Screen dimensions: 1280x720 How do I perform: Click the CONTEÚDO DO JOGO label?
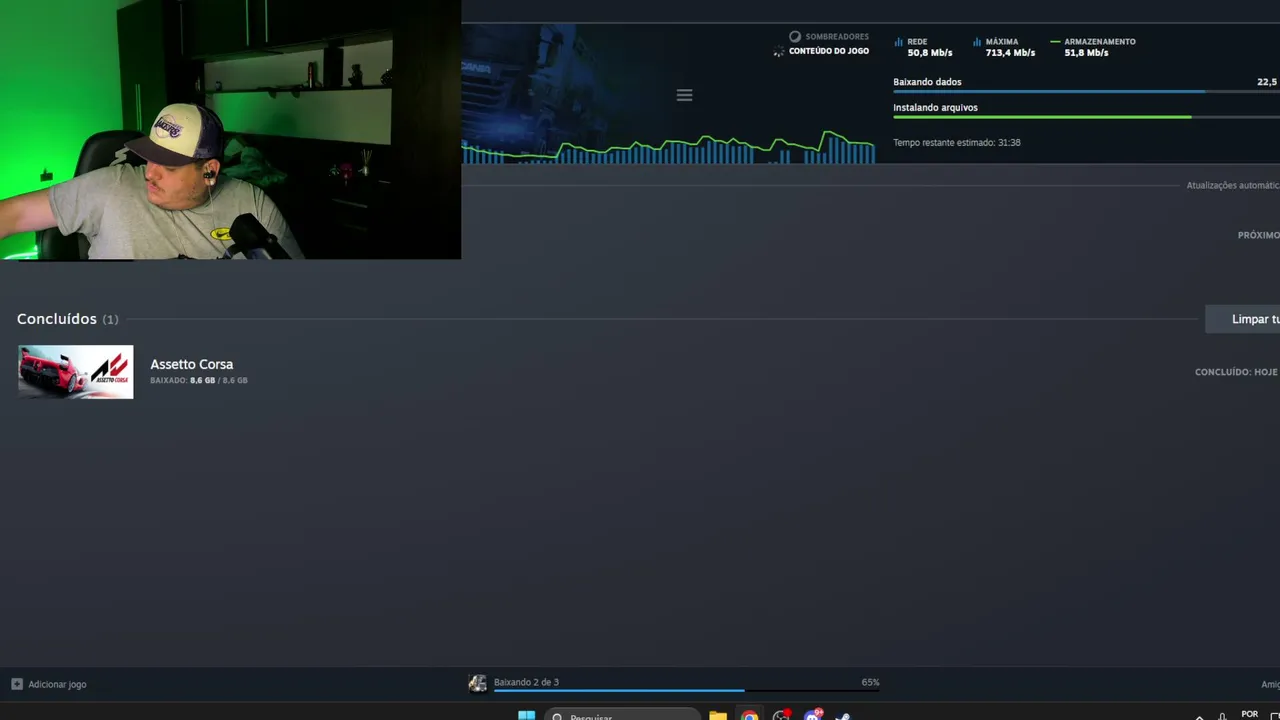tap(829, 51)
